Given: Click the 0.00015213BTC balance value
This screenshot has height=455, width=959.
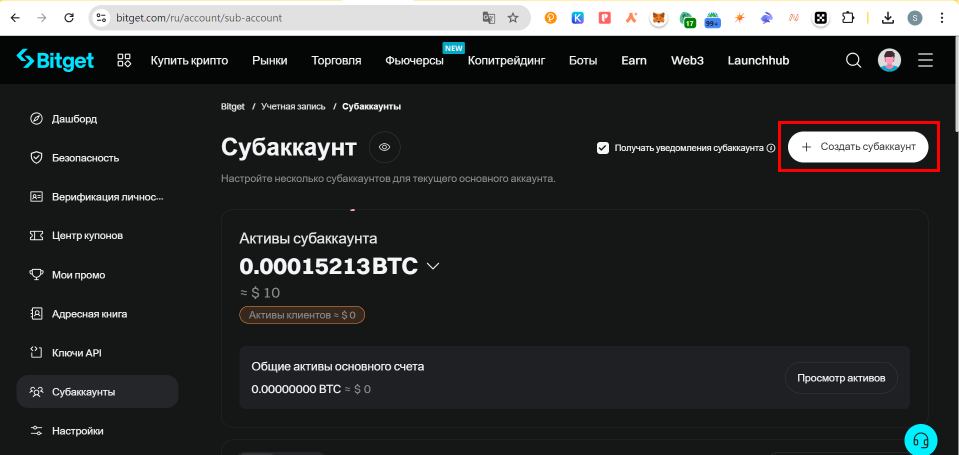Looking at the screenshot, I should click(x=328, y=266).
